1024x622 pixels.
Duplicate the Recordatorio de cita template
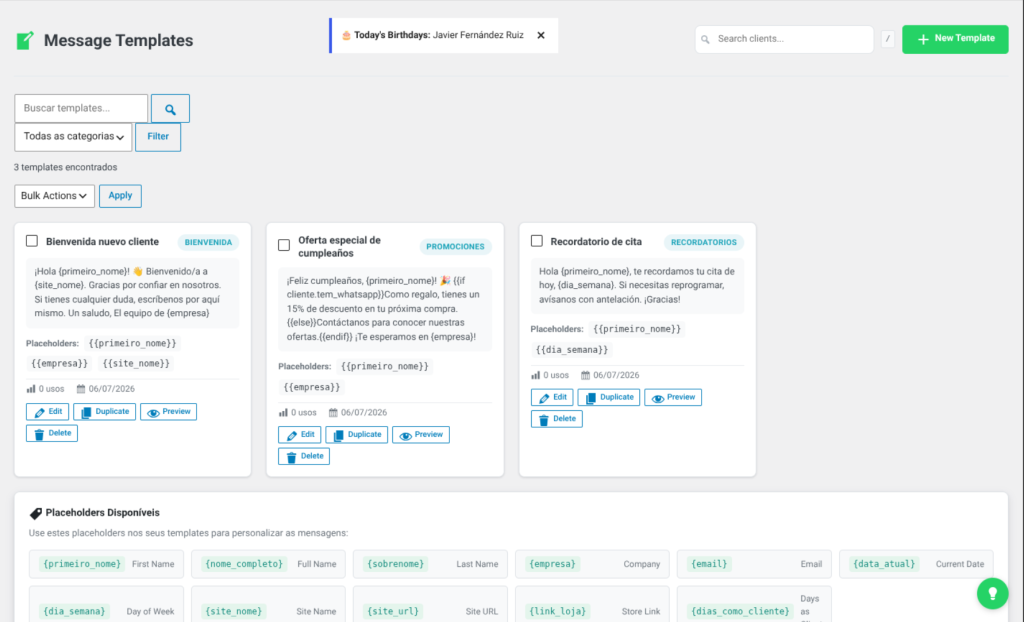(609, 397)
